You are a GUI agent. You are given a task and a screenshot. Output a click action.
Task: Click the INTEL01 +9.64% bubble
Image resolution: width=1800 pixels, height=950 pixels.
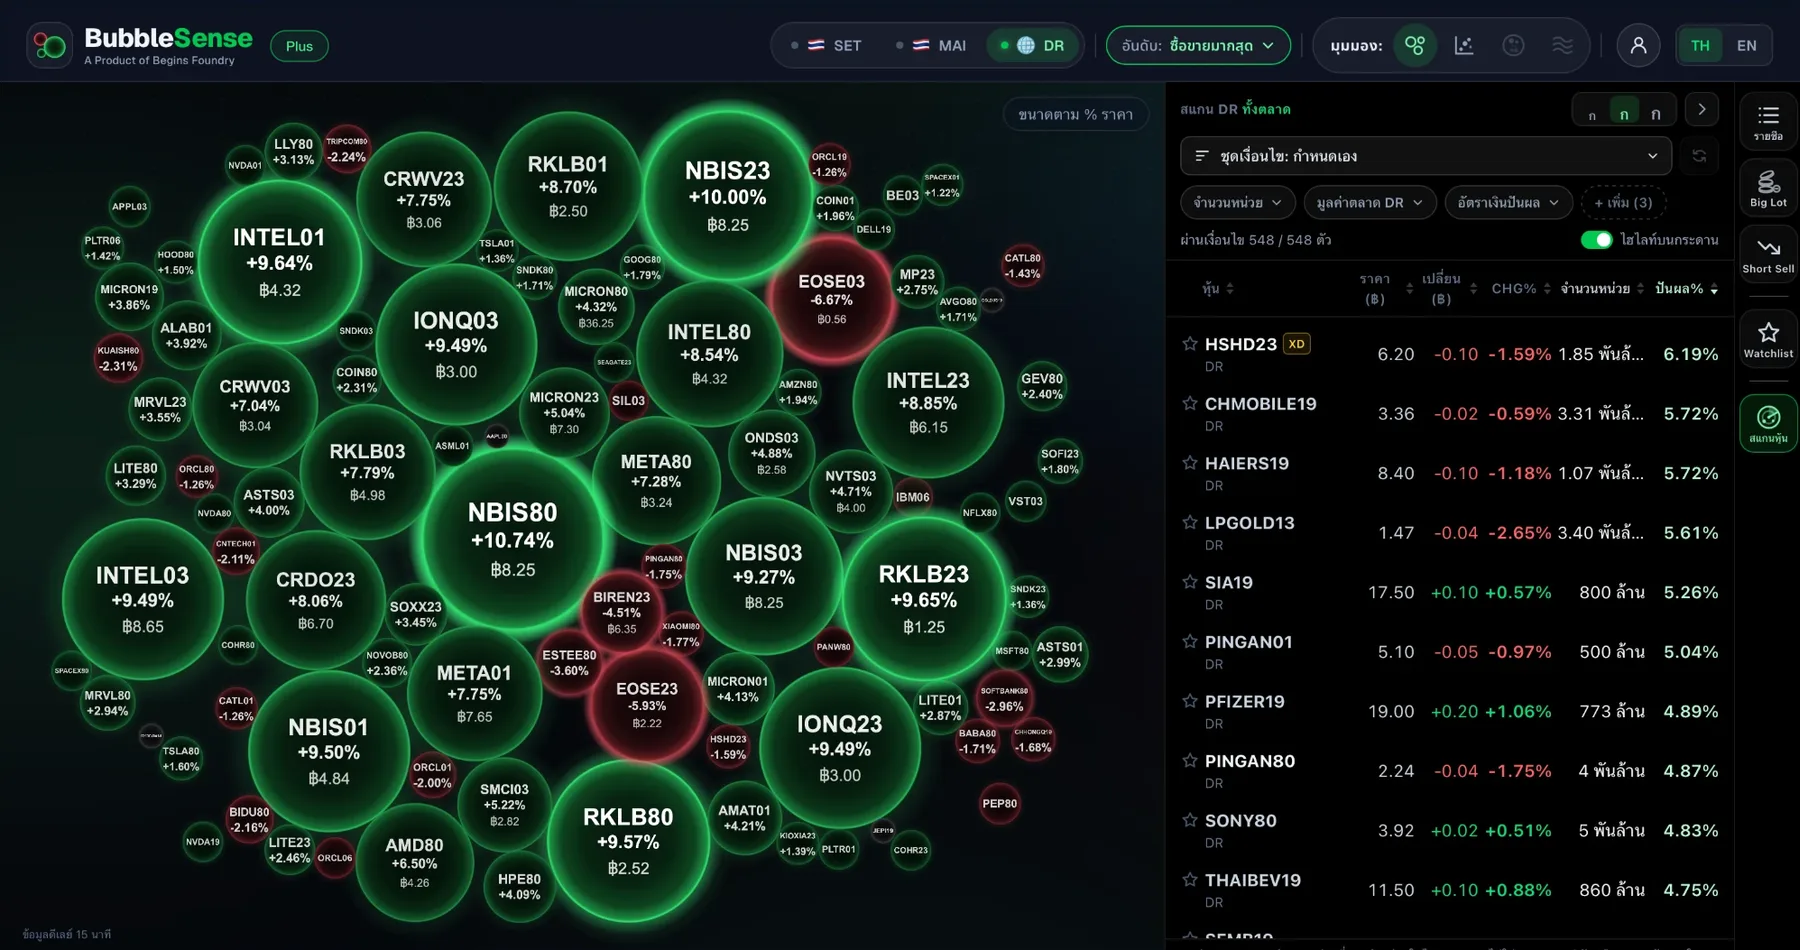coord(279,263)
